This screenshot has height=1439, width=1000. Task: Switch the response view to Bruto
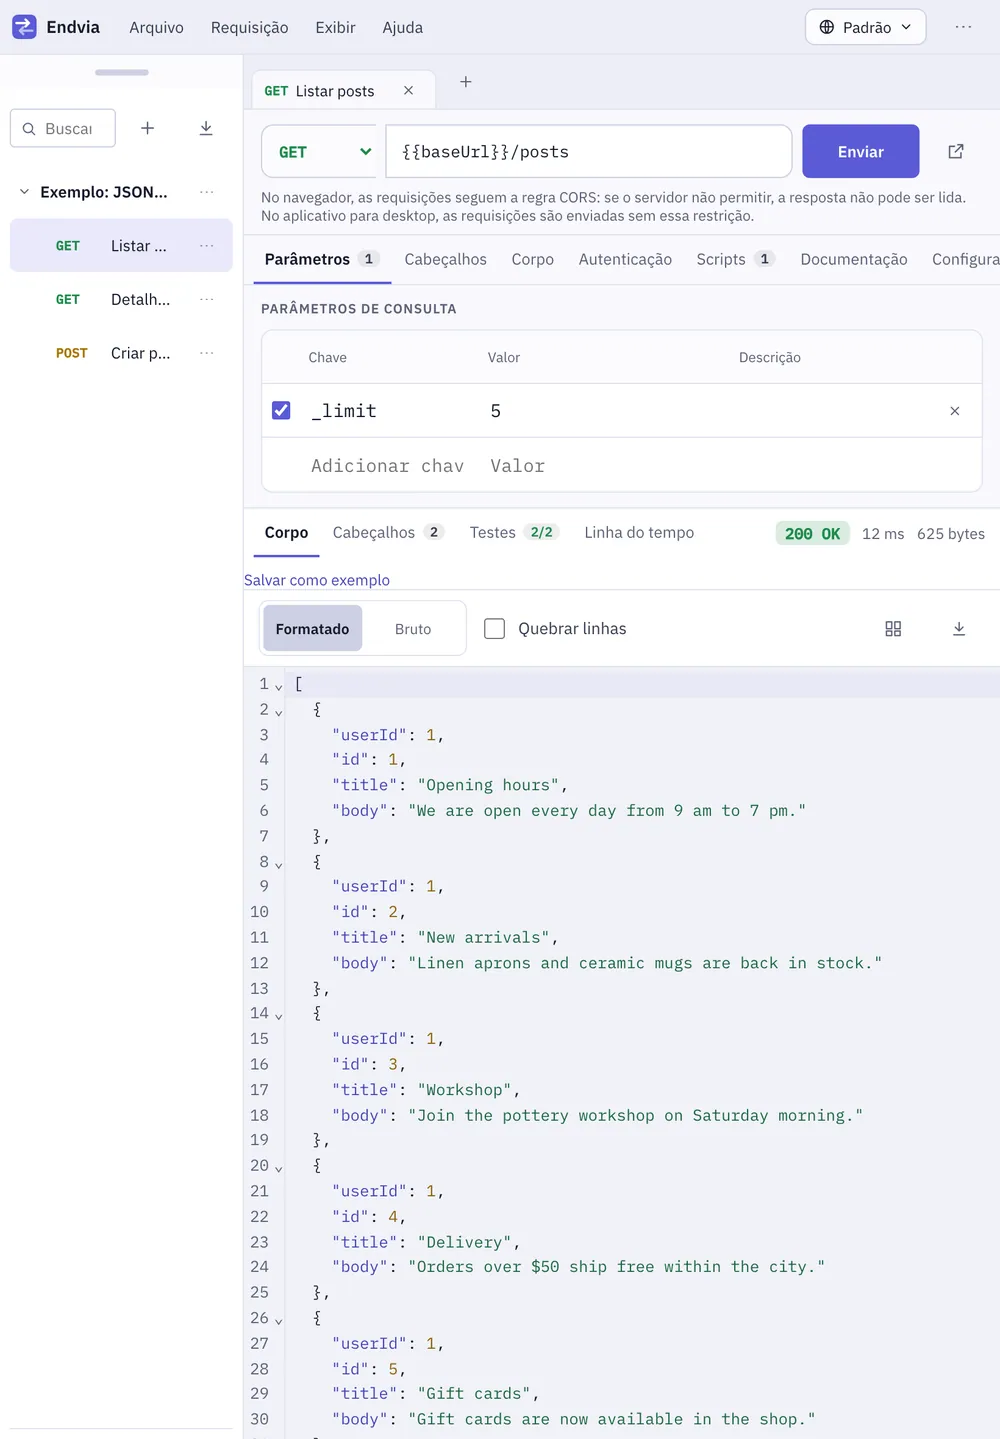coord(413,629)
